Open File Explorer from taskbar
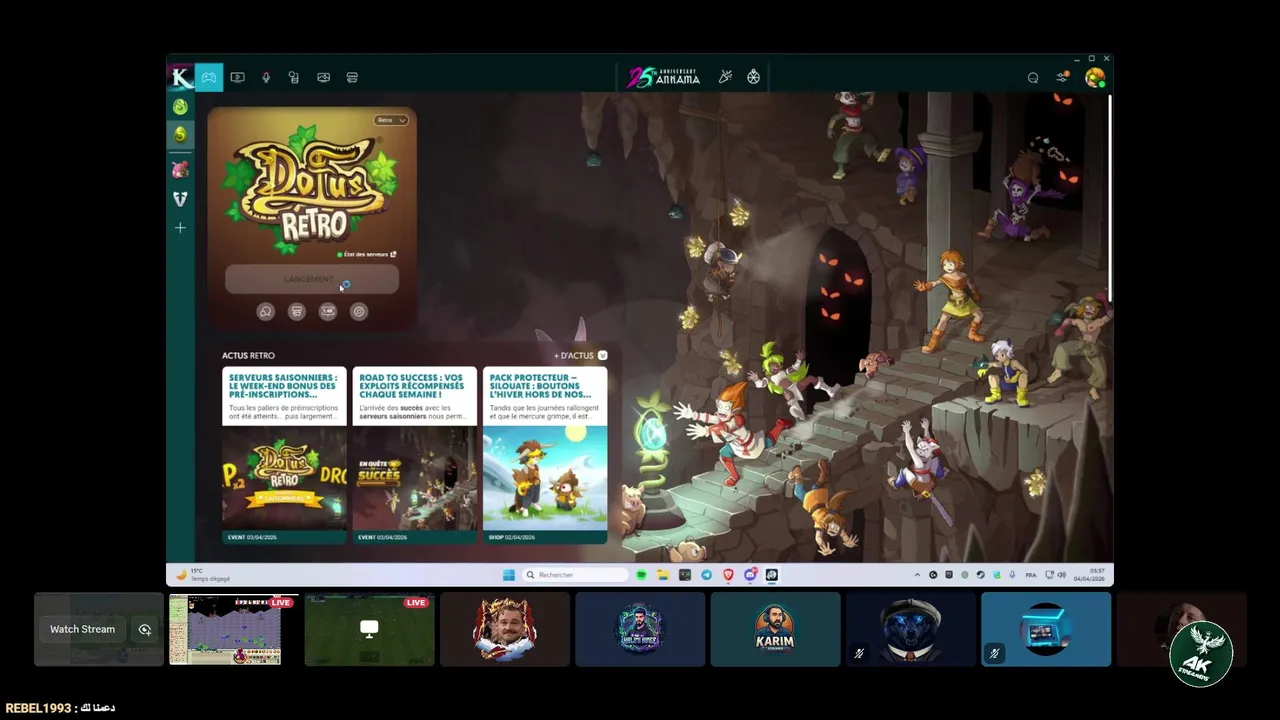 [663, 575]
